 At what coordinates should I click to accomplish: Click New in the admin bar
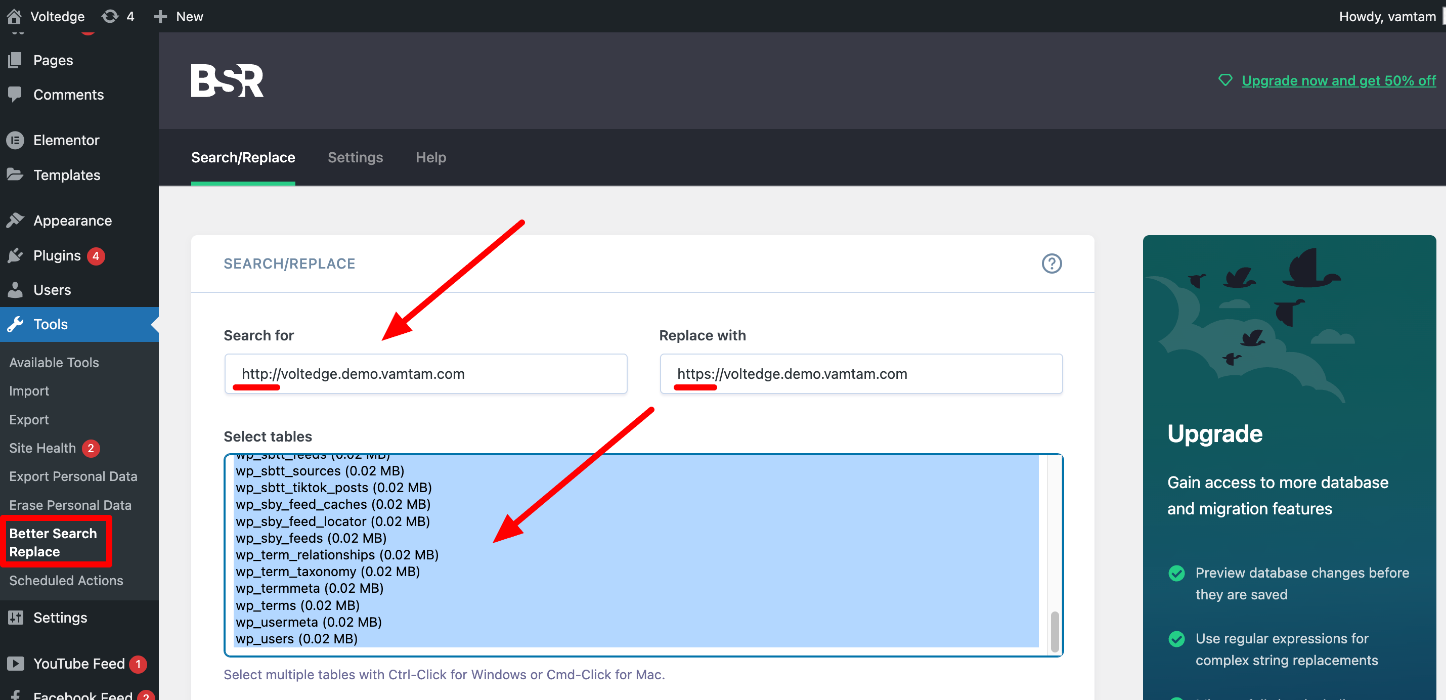click(x=189, y=16)
